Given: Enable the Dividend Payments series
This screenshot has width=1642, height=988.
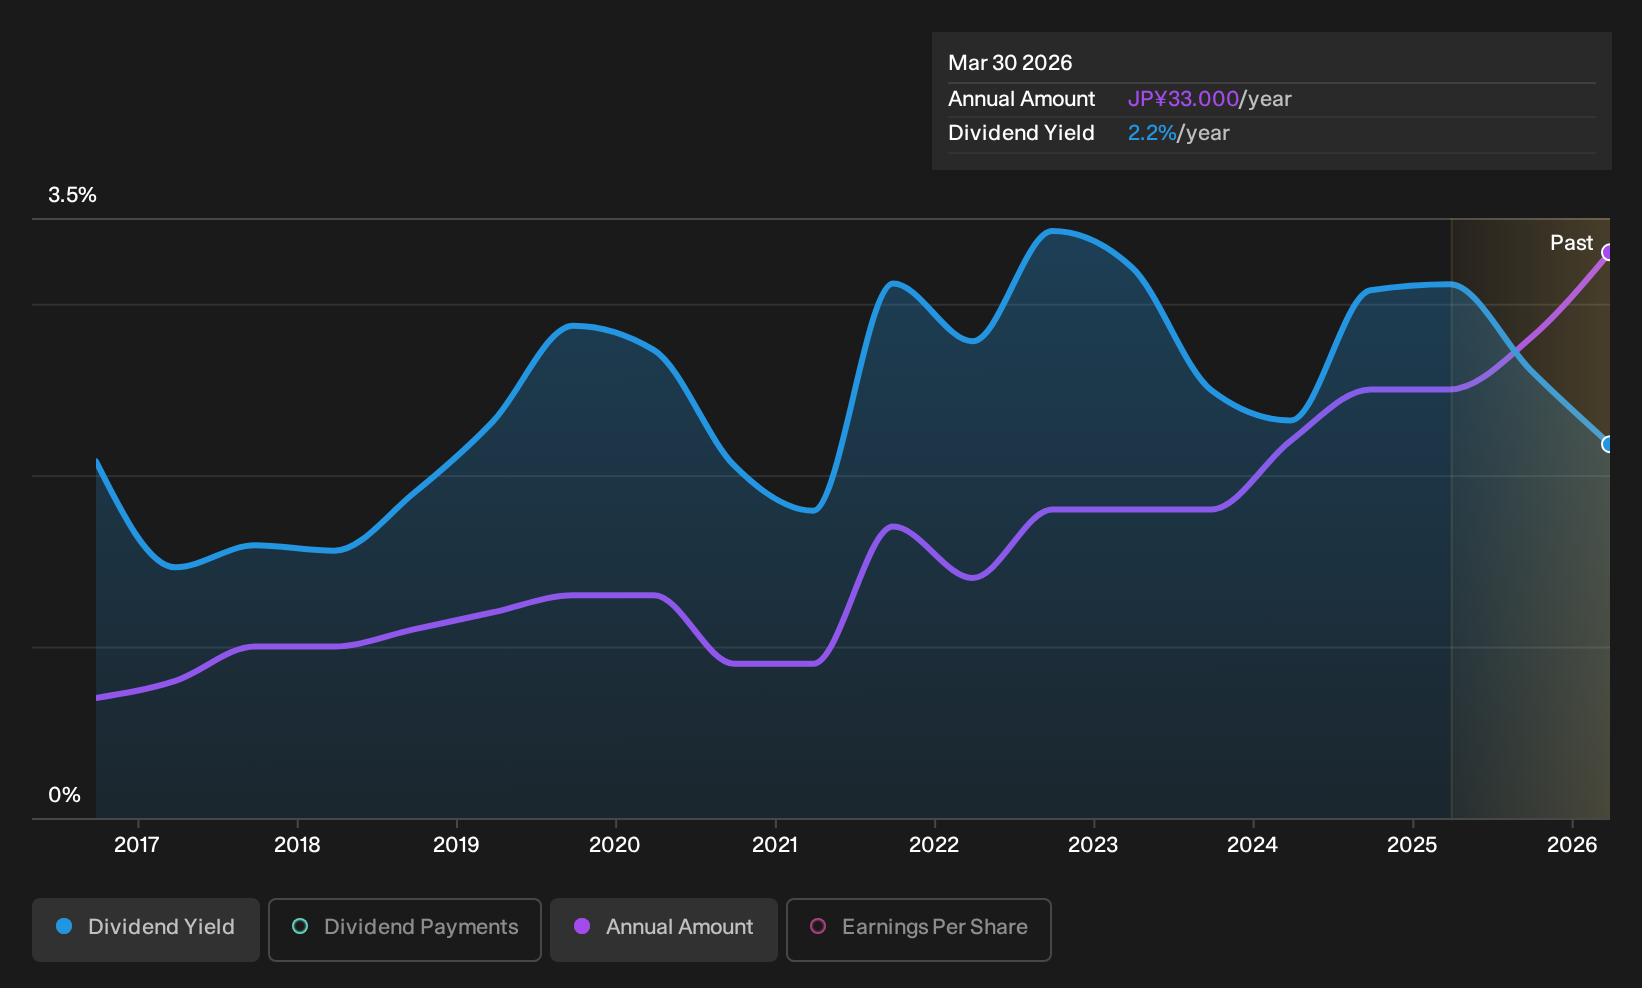Looking at the screenshot, I should tap(405, 929).
